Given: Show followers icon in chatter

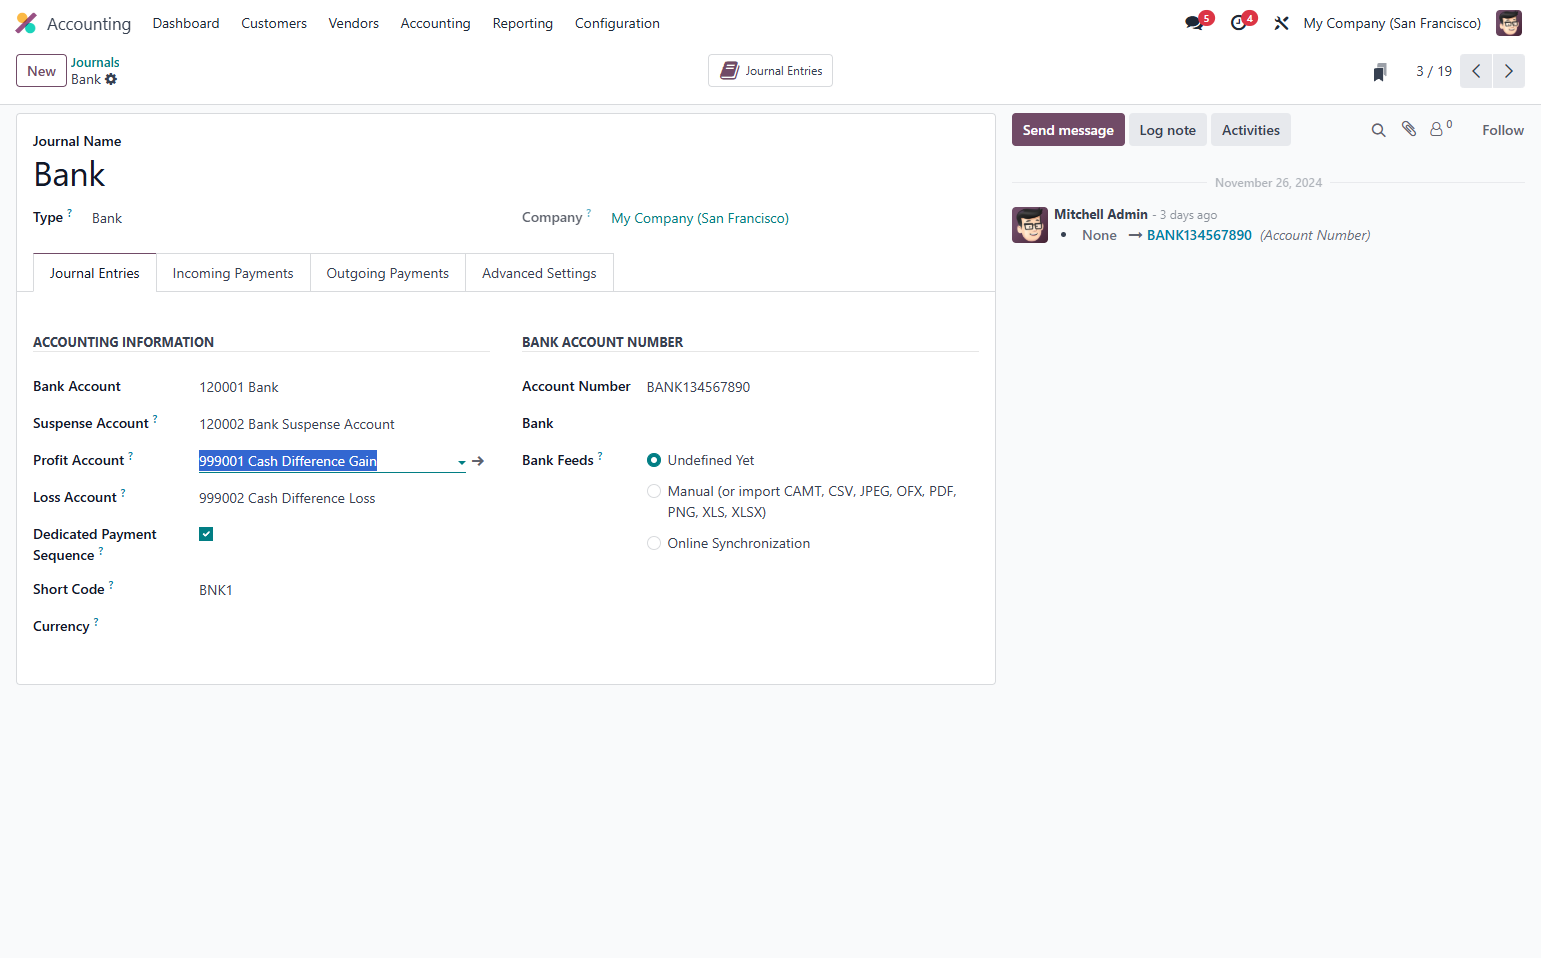Looking at the screenshot, I should tap(1440, 129).
